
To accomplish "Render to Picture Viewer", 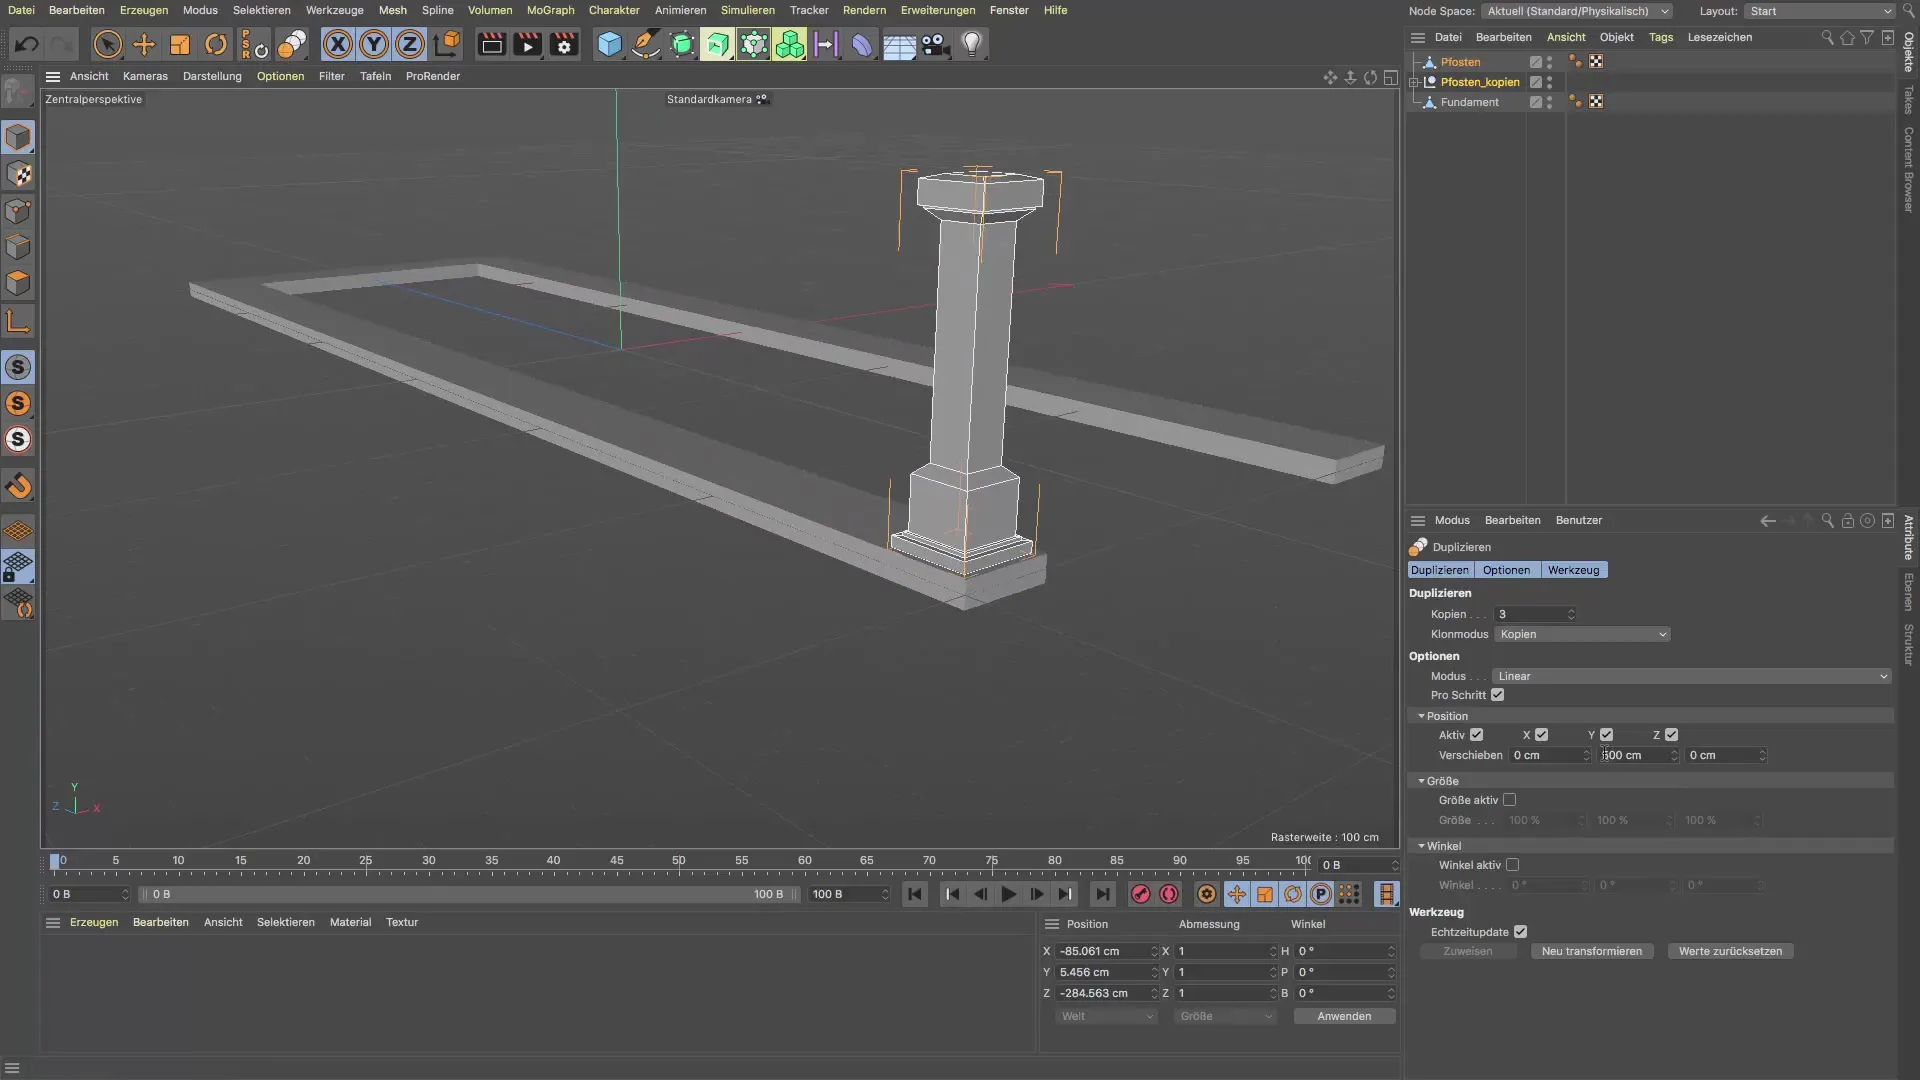I will [x=527, y=44].
